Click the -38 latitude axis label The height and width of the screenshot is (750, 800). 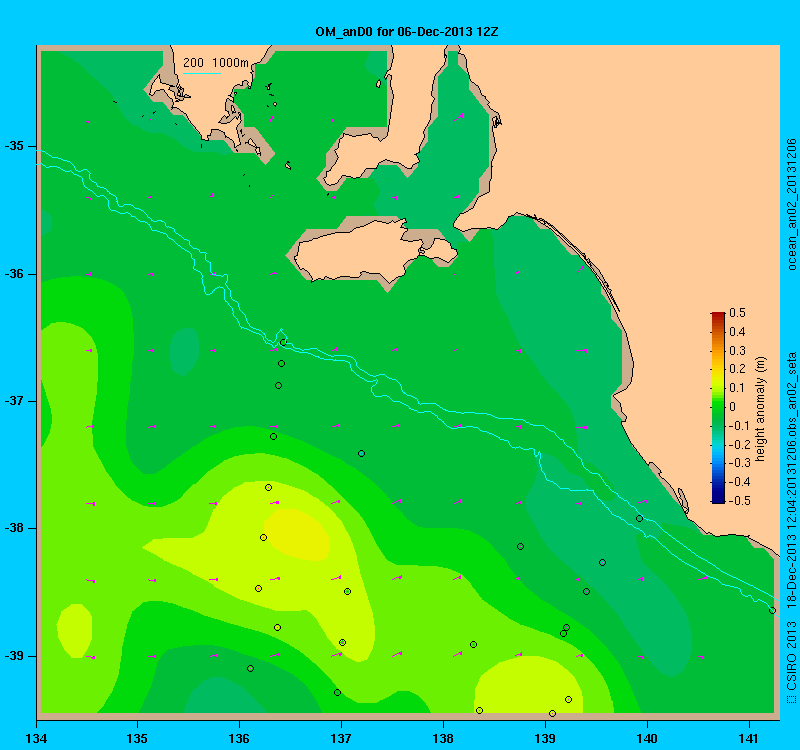14,529
